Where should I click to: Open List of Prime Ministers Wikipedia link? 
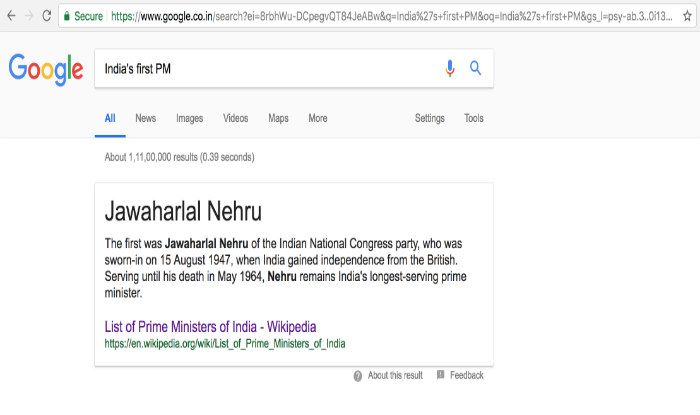(x=210, y=326)
